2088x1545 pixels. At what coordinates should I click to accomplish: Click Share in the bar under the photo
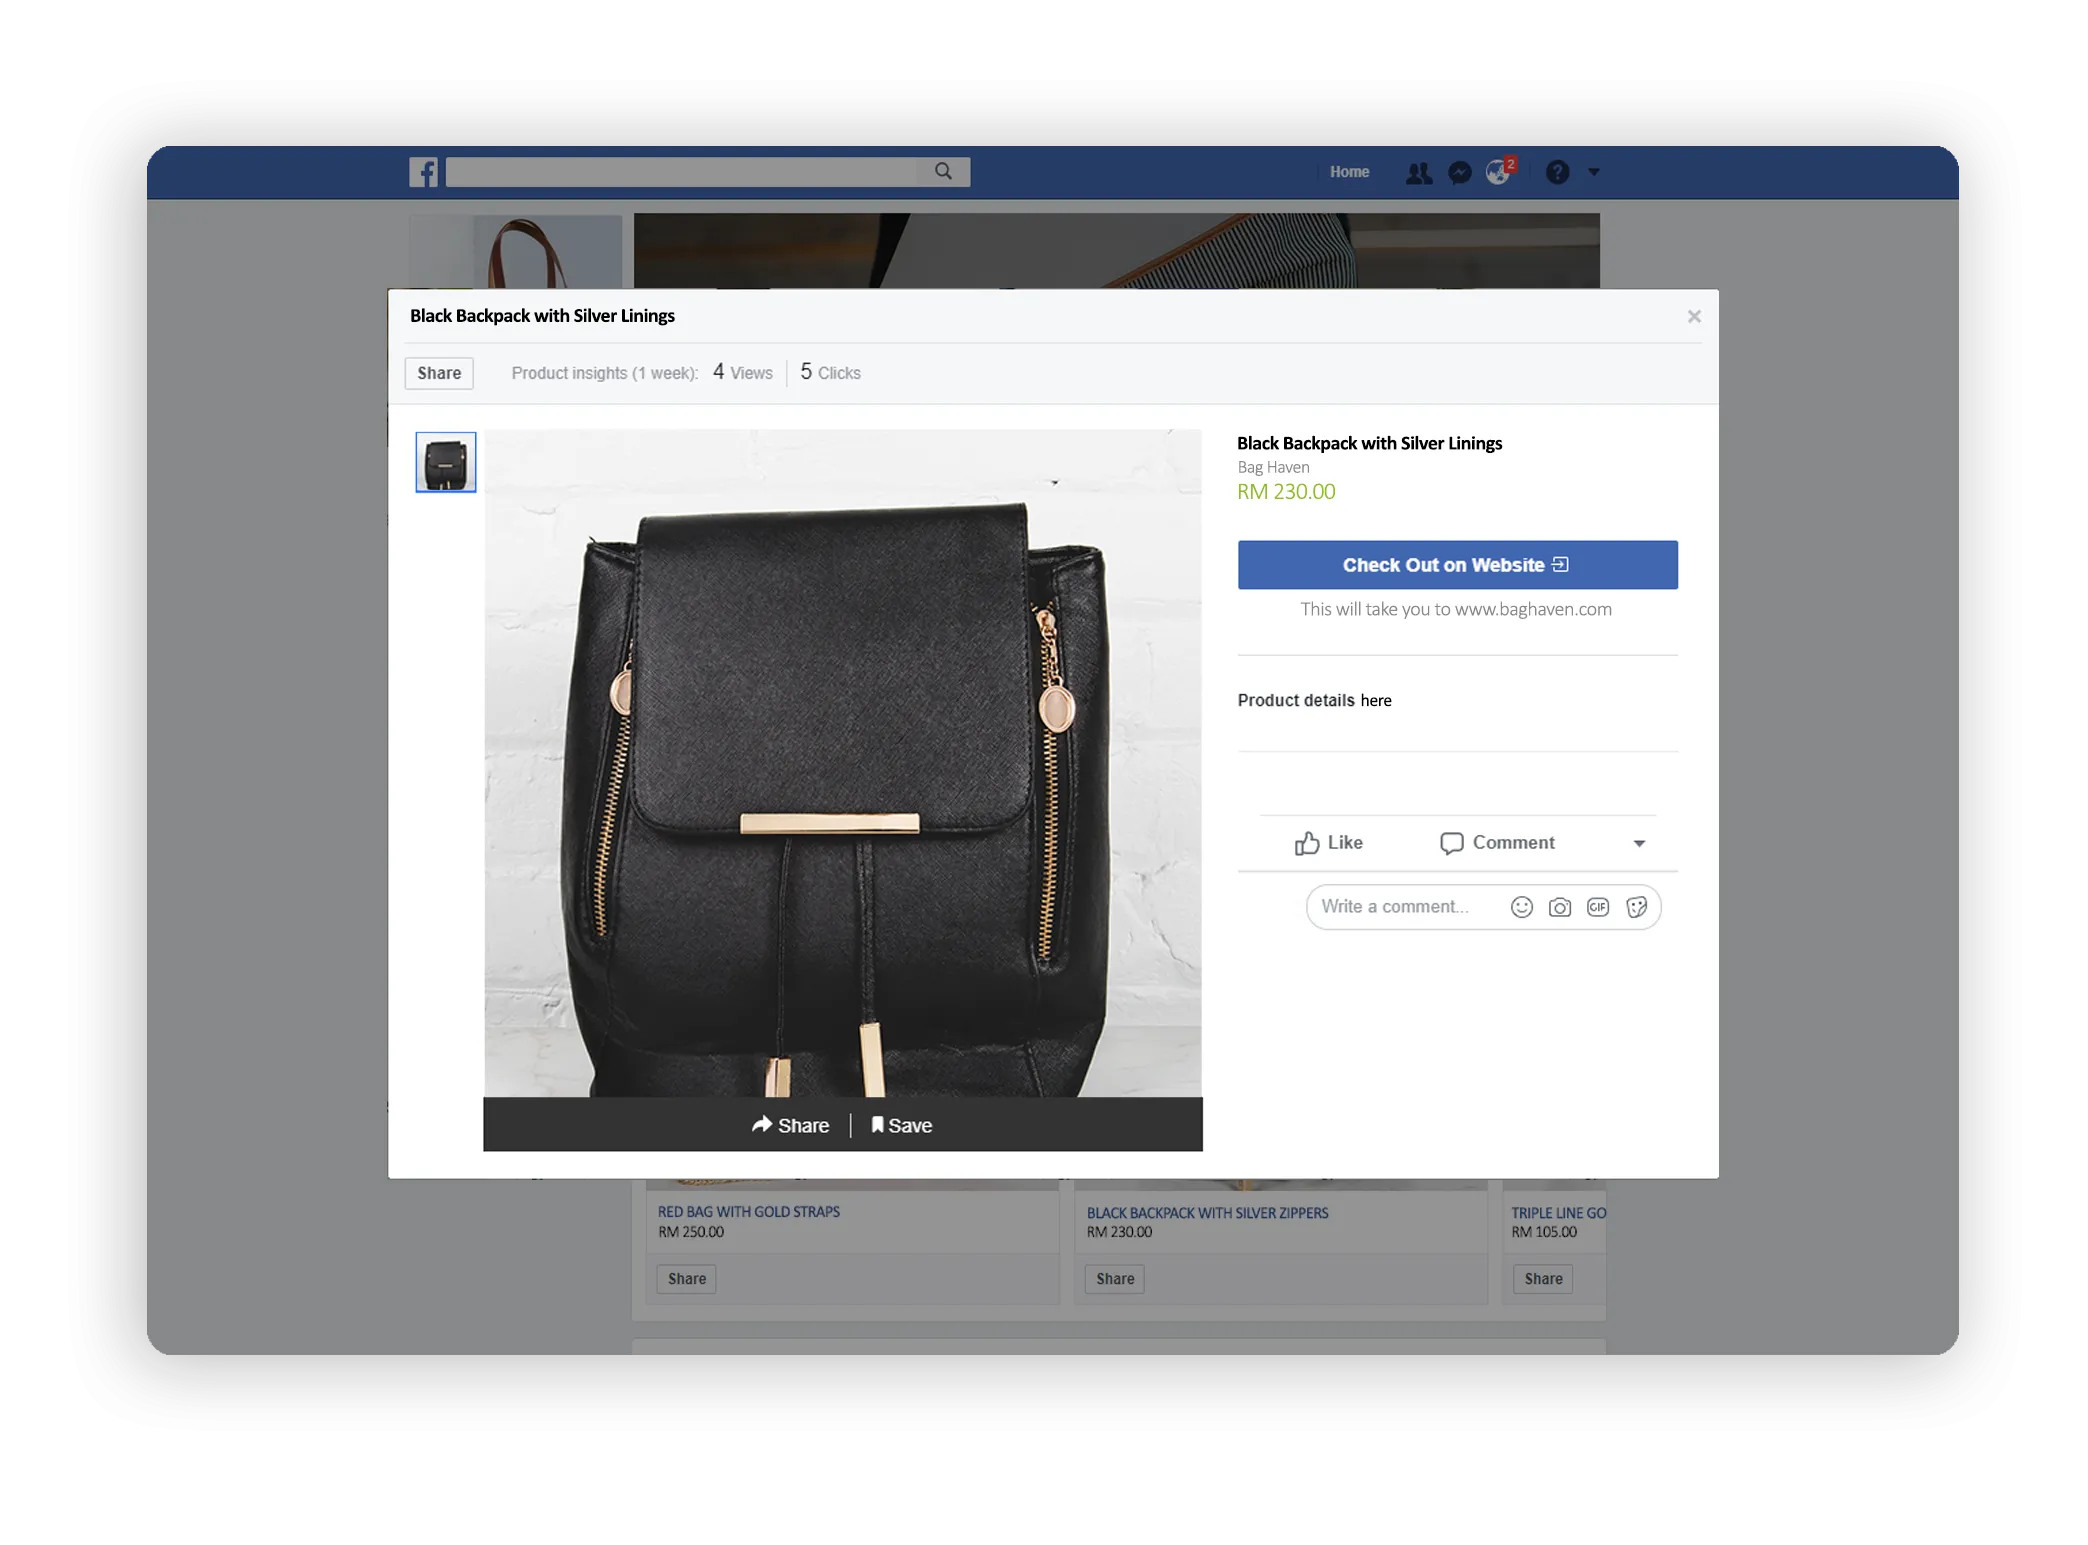click(790, 1125)
